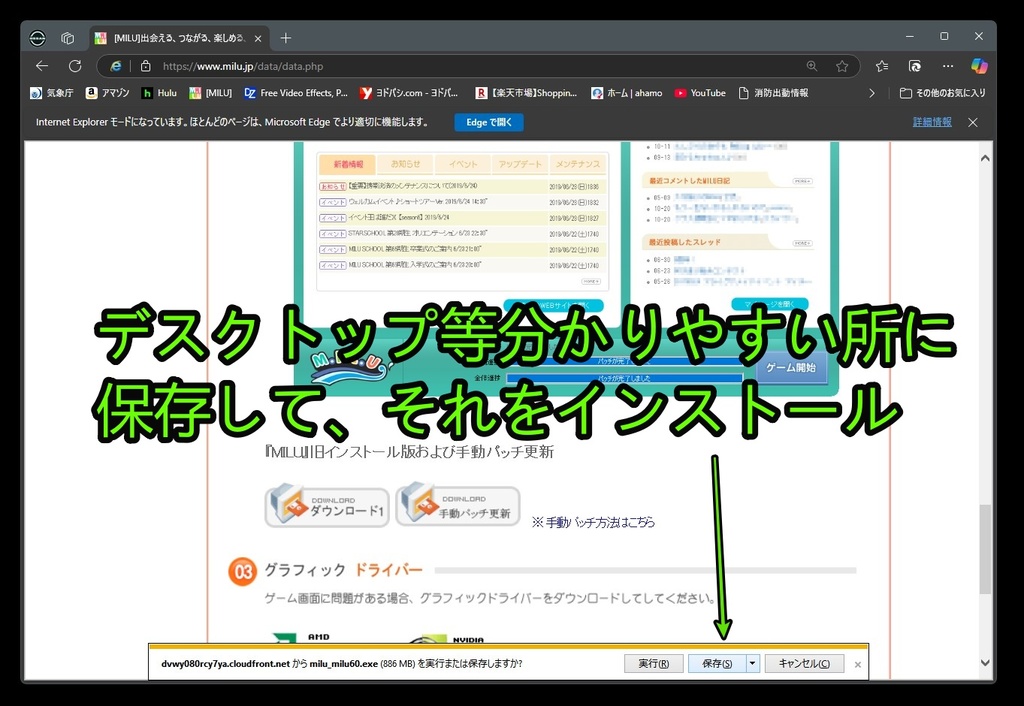Open MORE beside 最近コメントしたMILU日記

click(x=803, y=181)
